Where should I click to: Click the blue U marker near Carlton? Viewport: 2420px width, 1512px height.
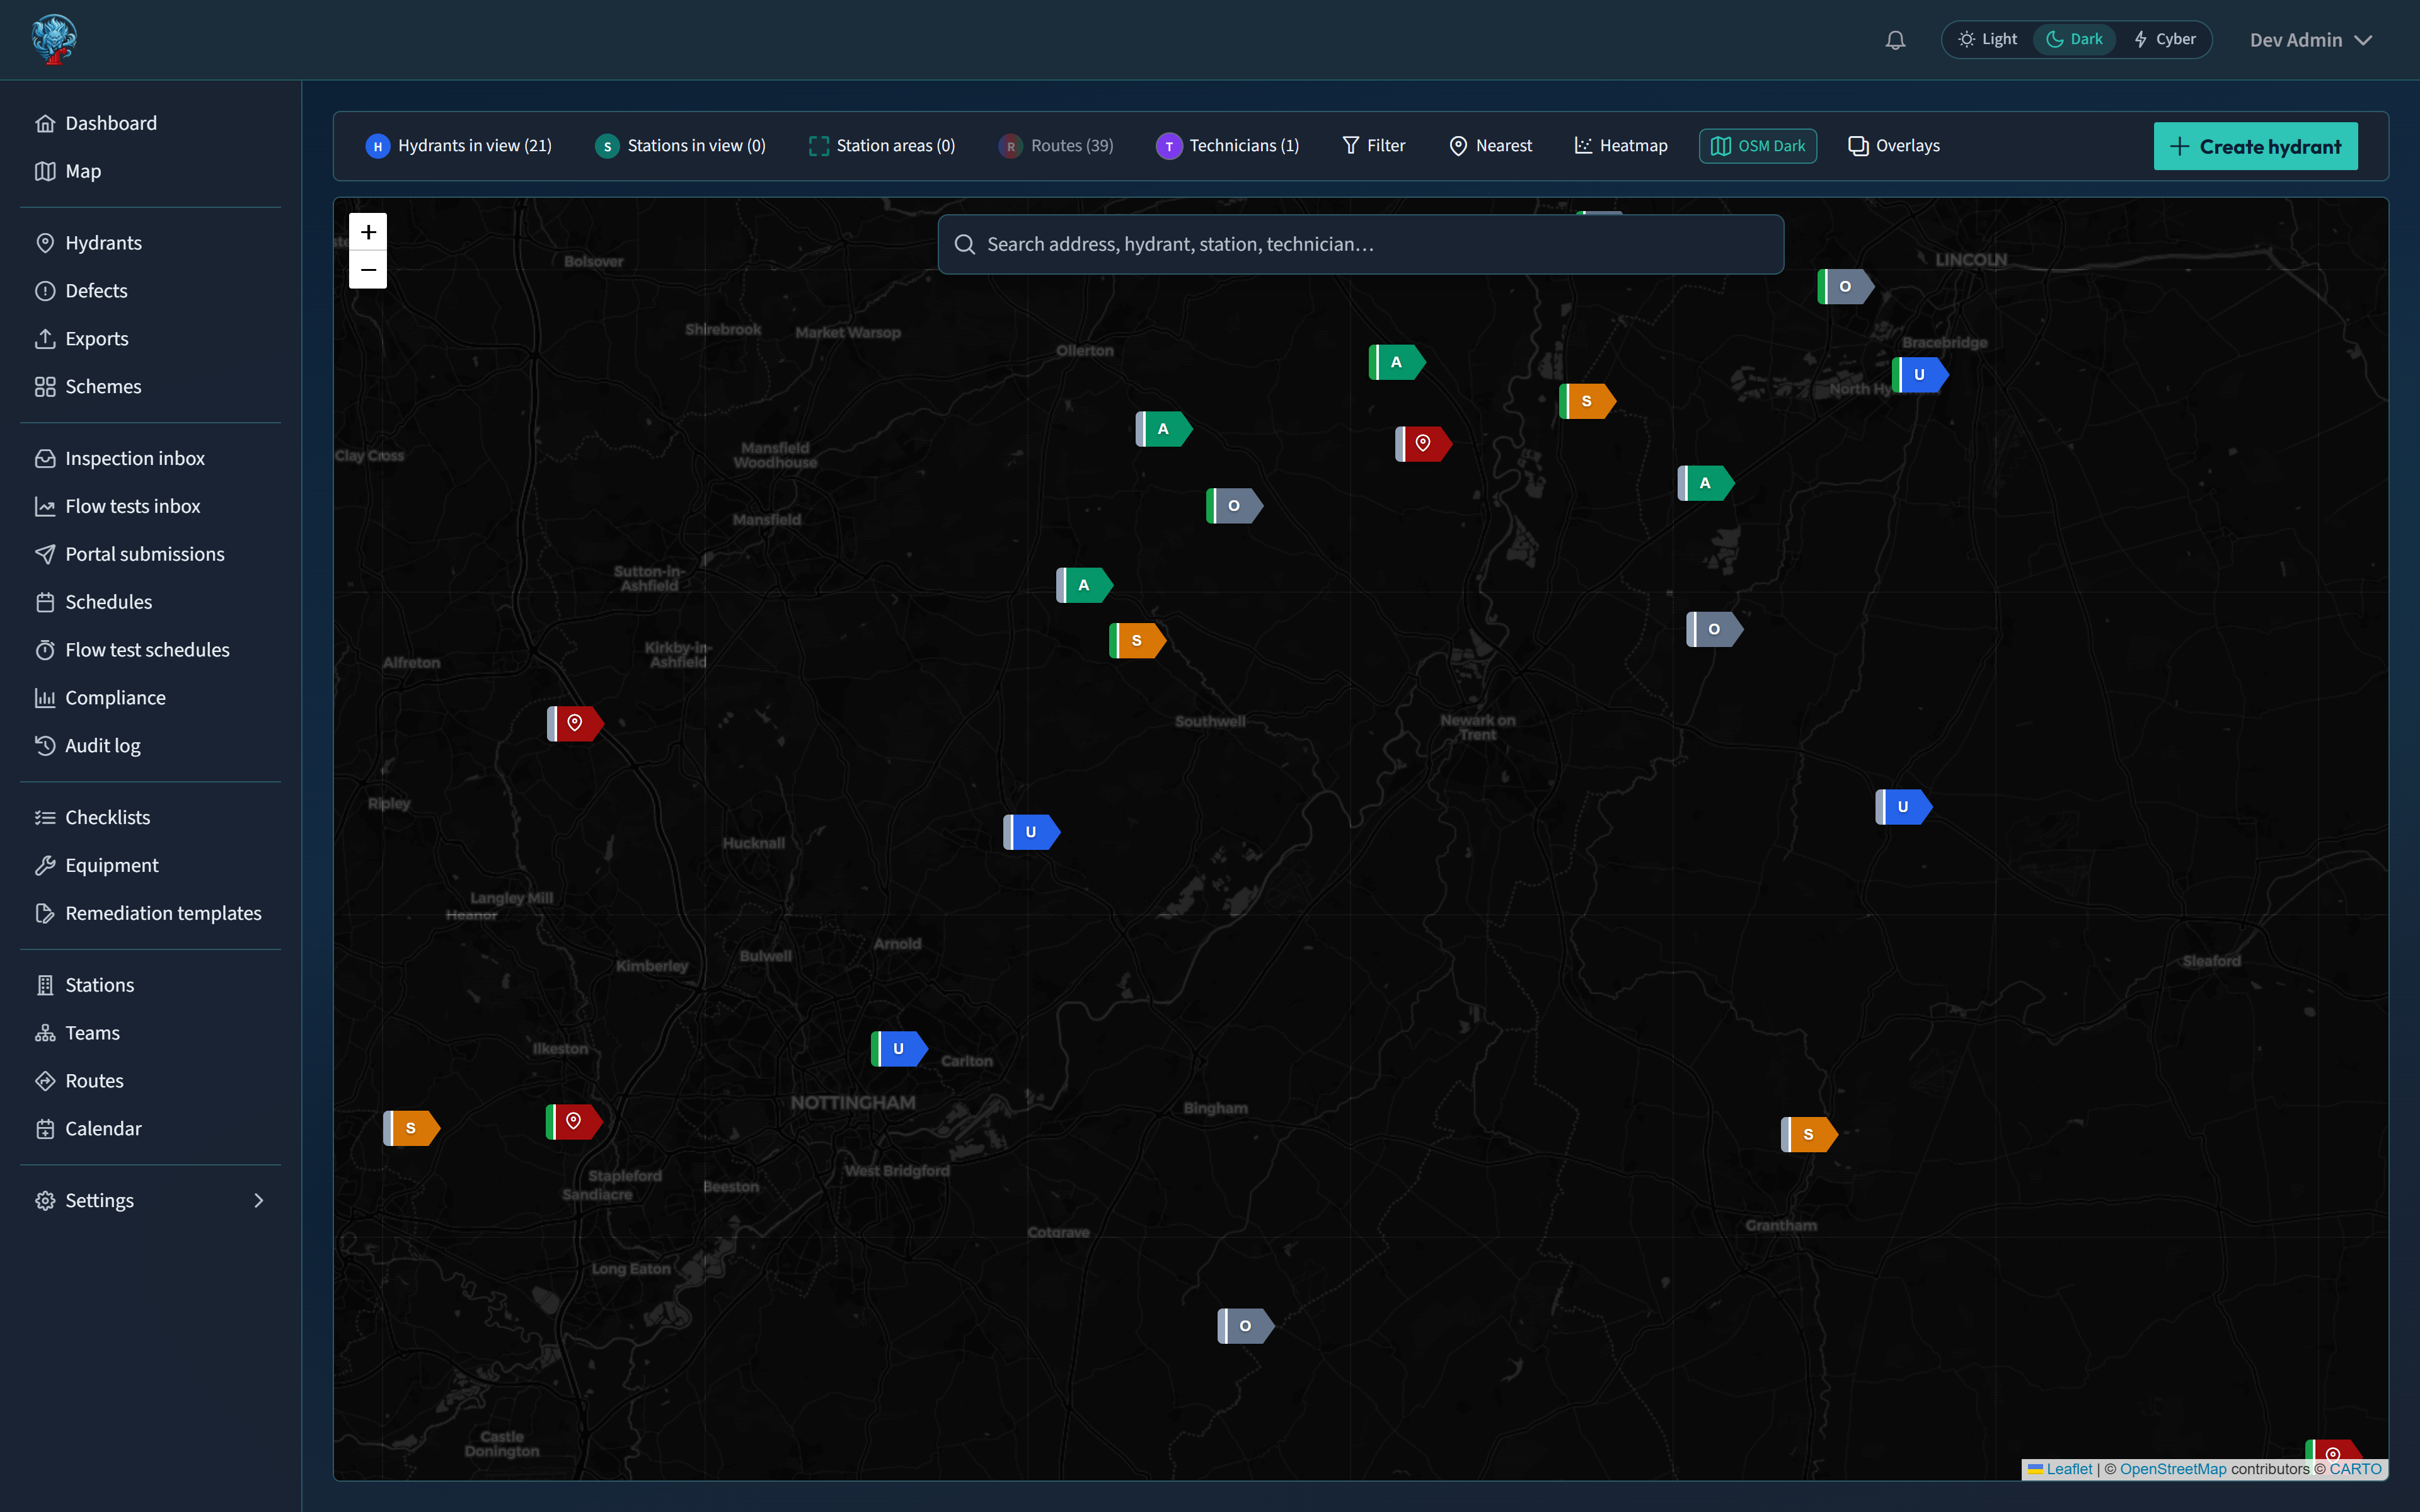tap(899, 1049)
